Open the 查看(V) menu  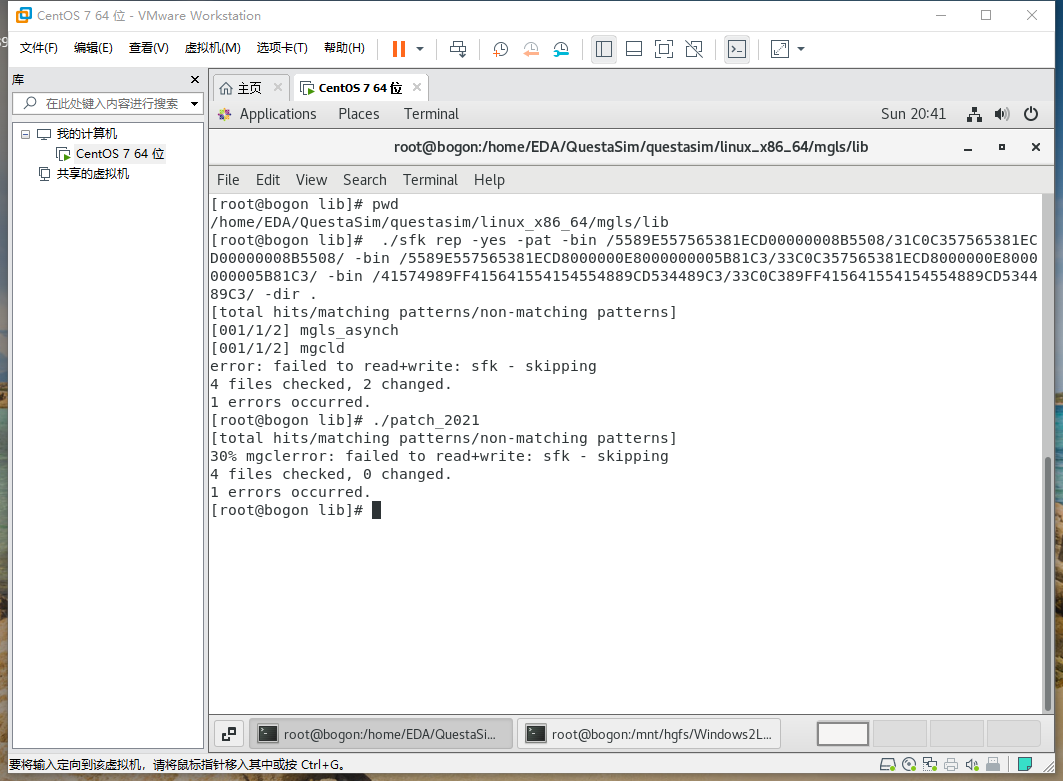click(x=148, y=47)
